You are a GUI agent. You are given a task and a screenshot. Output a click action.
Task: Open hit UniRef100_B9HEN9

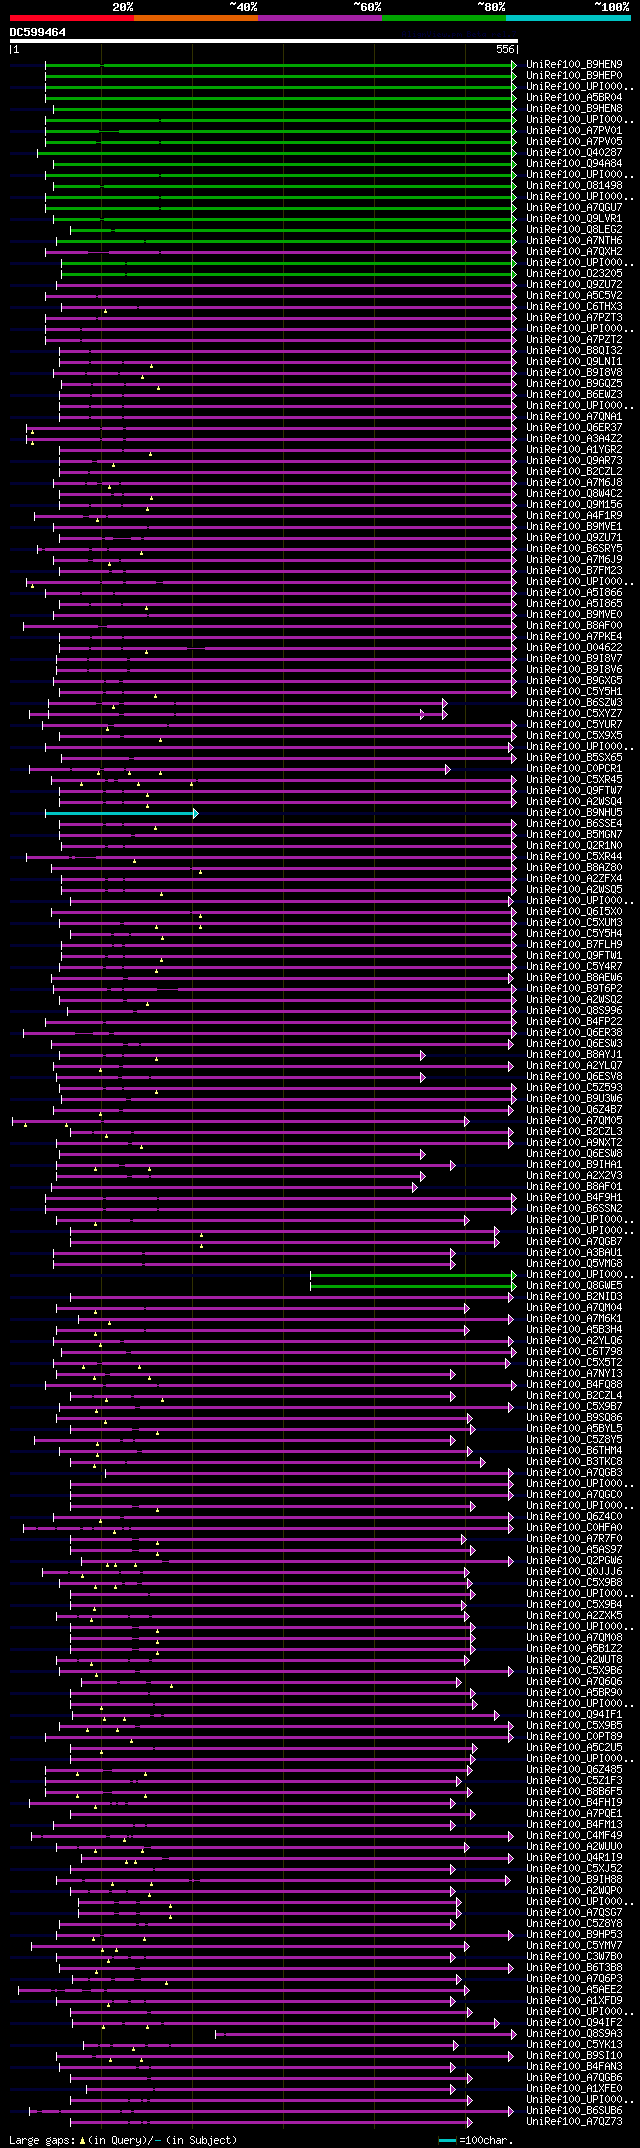coord(574,65)
